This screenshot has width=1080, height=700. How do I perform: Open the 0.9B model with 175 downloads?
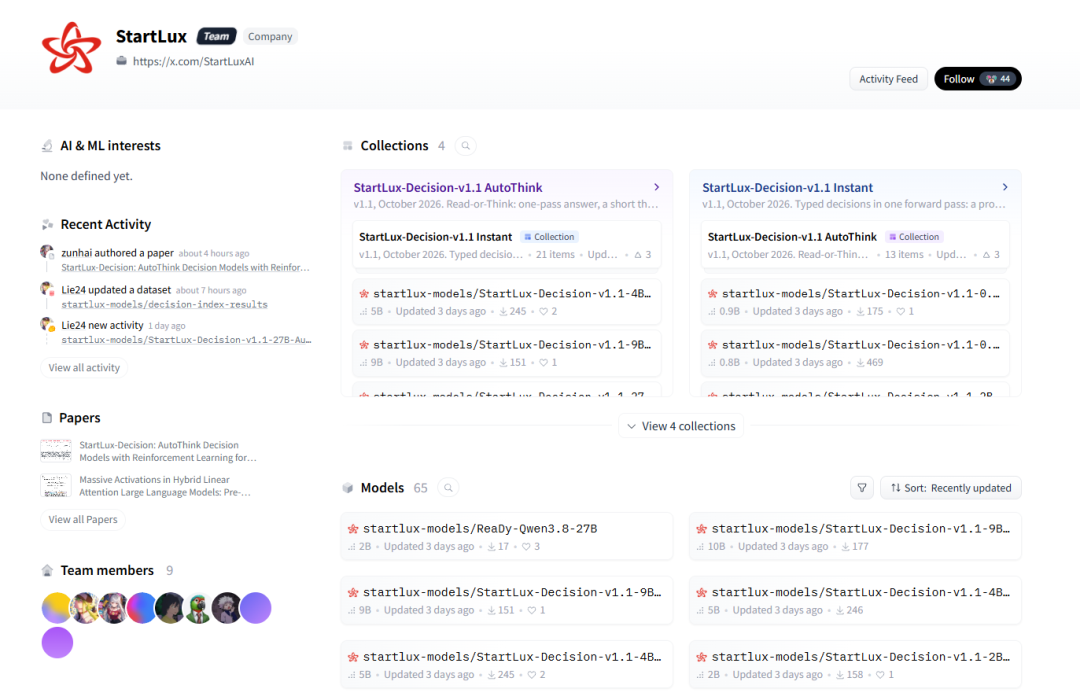click(855, 302)
